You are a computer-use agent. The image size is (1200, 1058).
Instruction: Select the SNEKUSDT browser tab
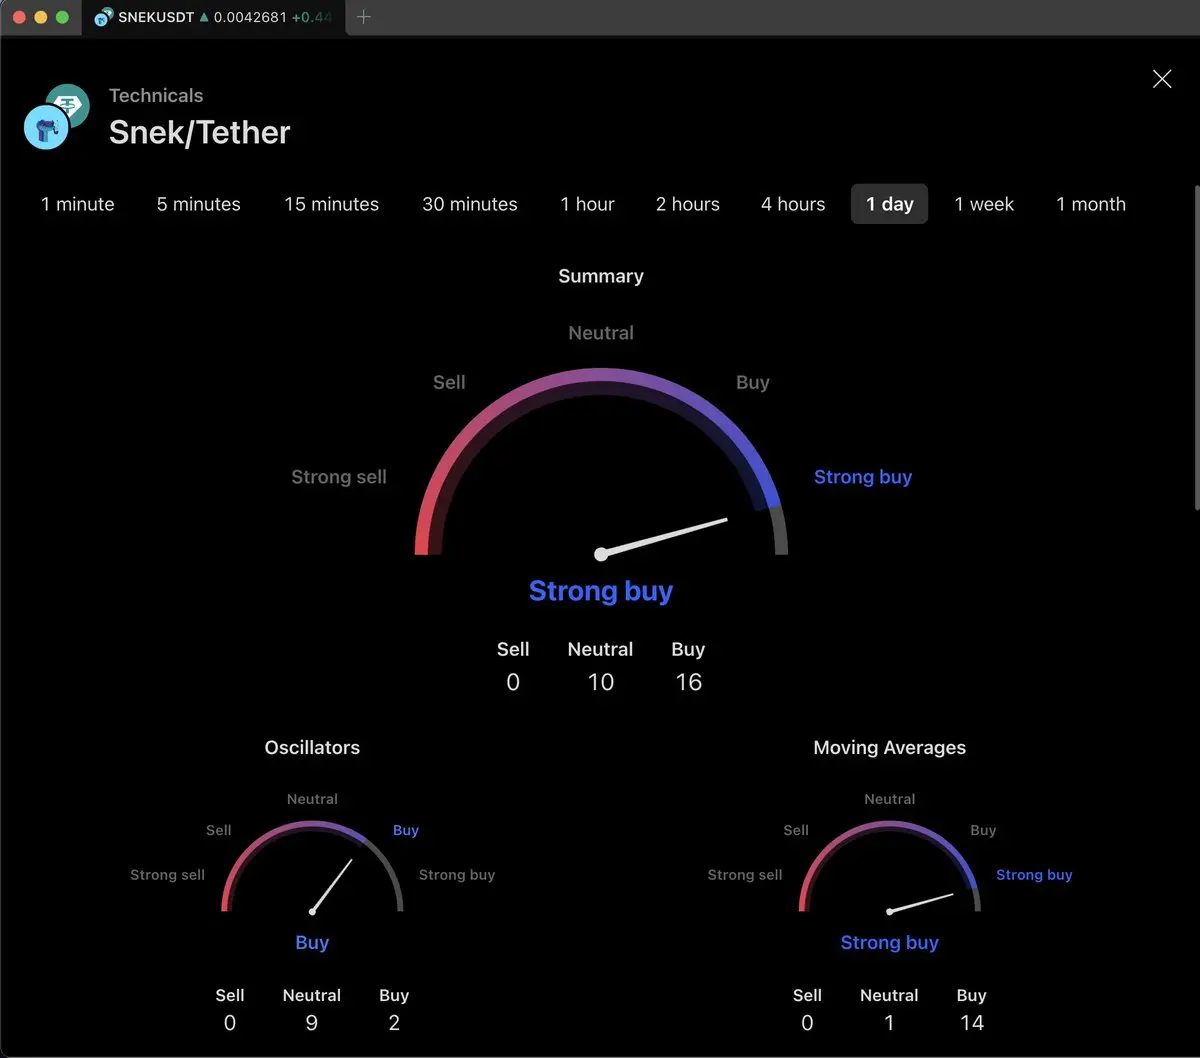(213, 18)
